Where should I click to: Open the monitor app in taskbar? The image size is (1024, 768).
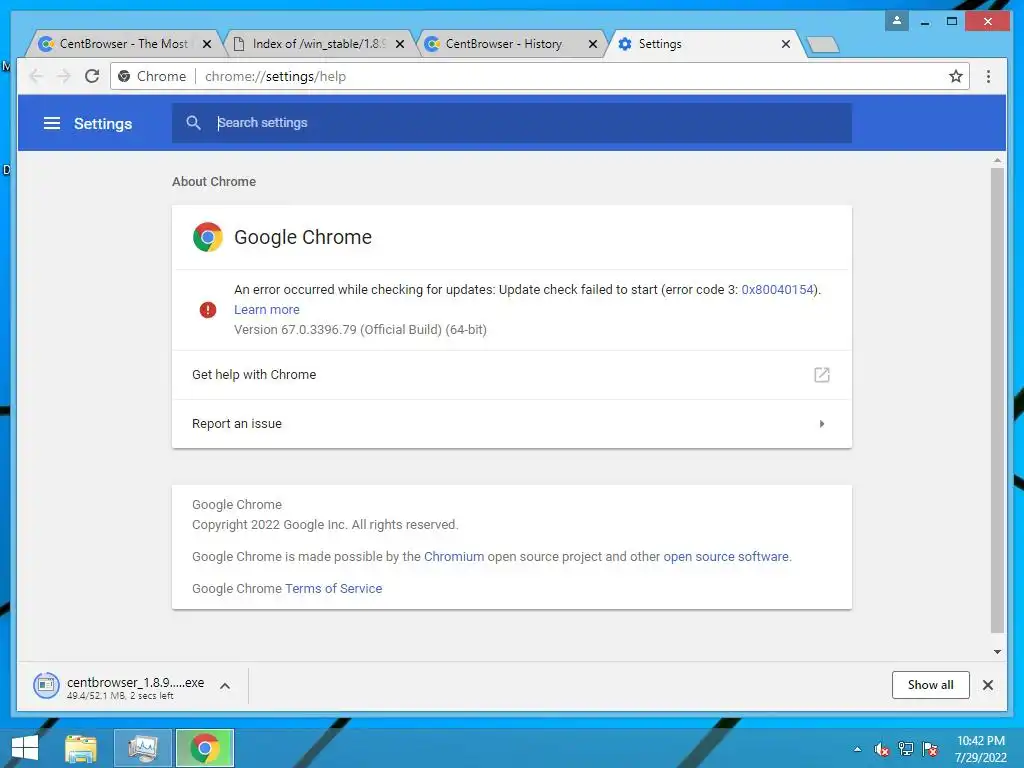point(142,748)
